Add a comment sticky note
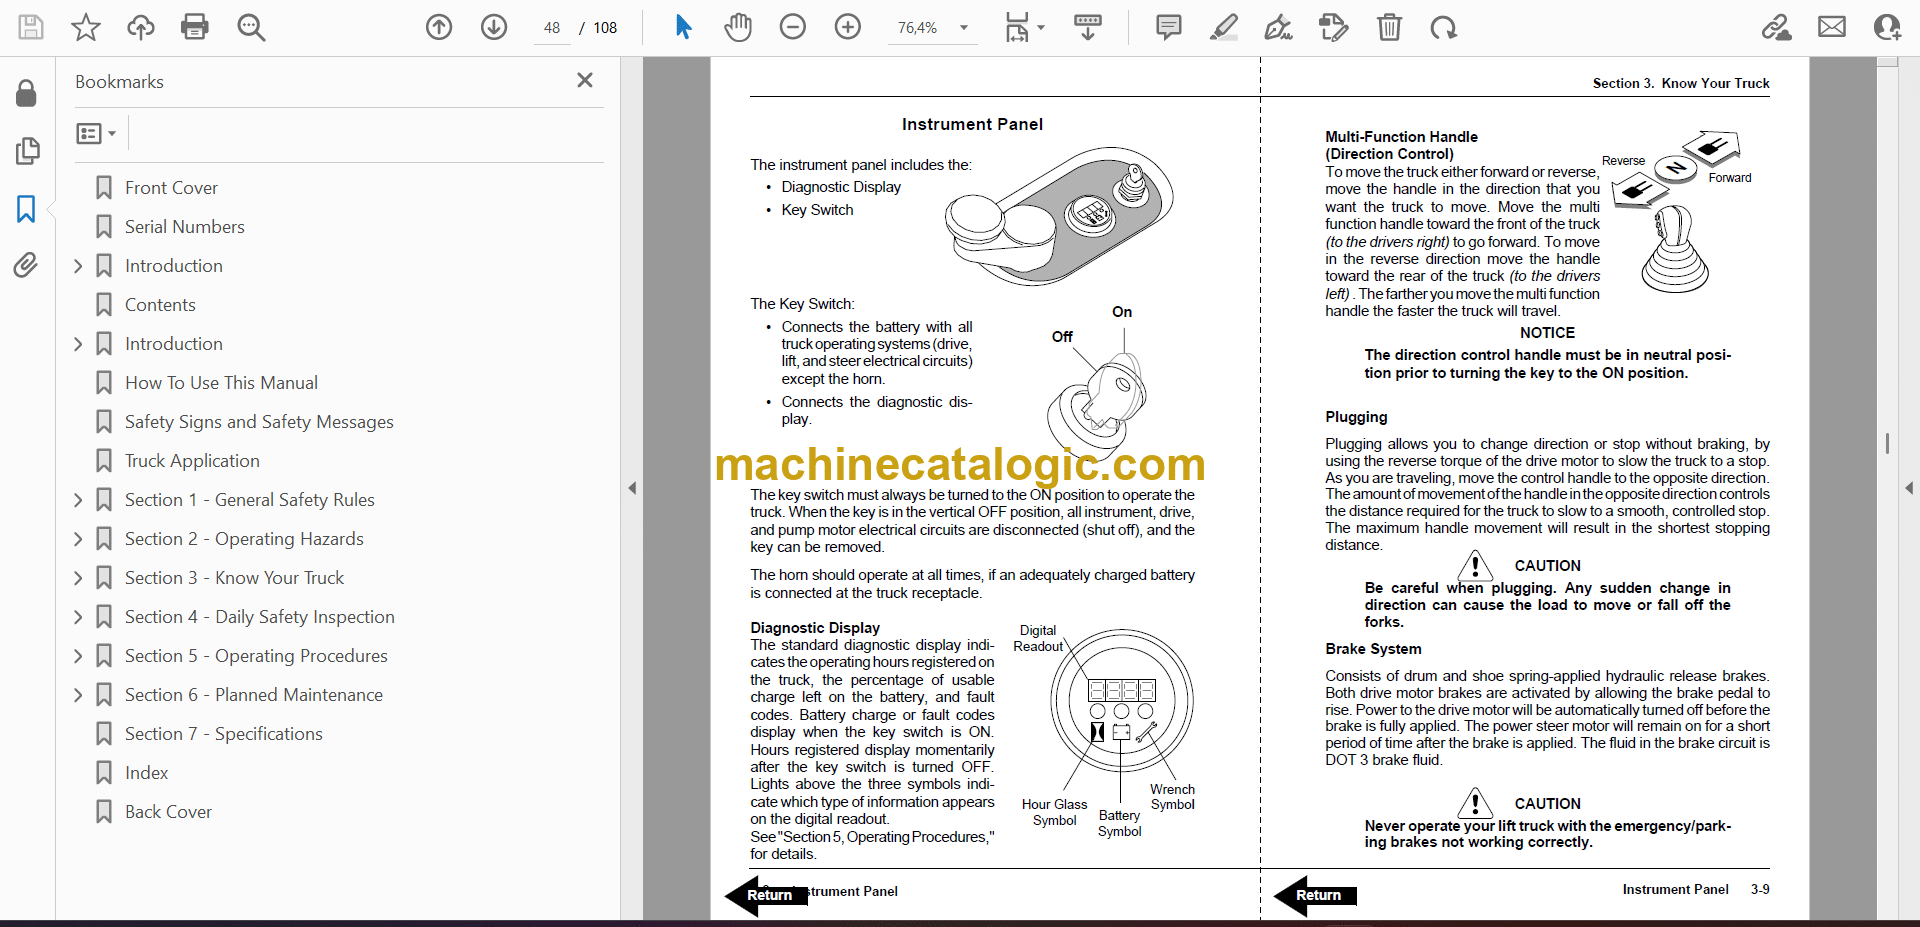 (x=1168, y=27)
